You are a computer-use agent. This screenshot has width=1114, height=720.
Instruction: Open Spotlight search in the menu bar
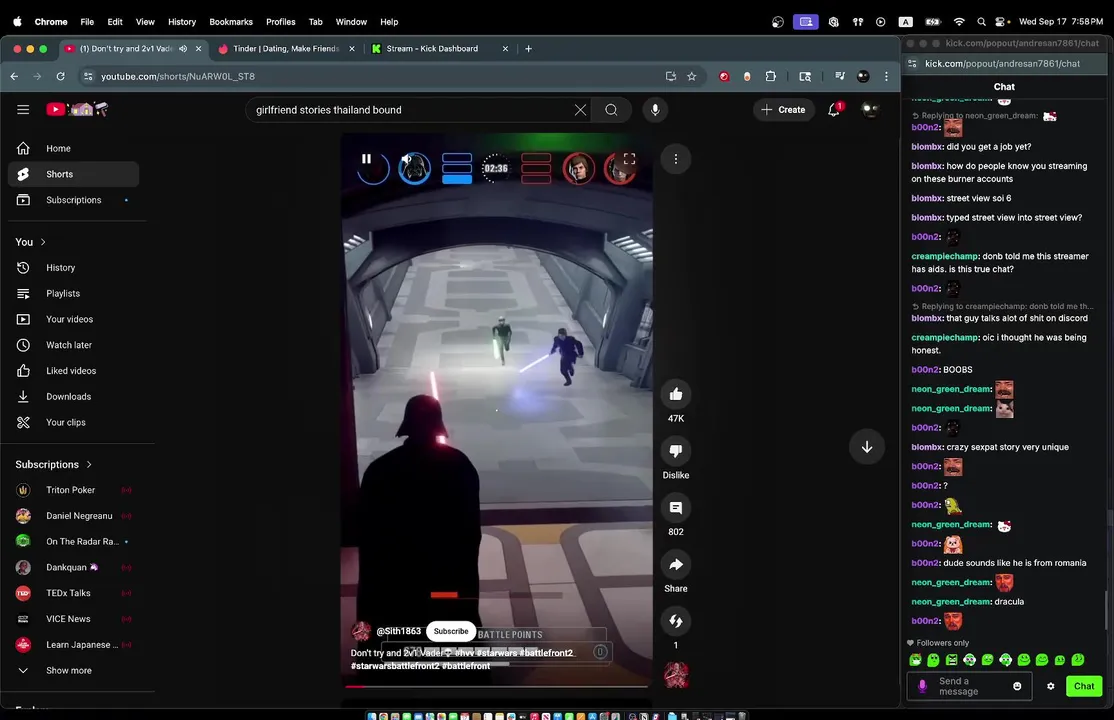[981, 22]
